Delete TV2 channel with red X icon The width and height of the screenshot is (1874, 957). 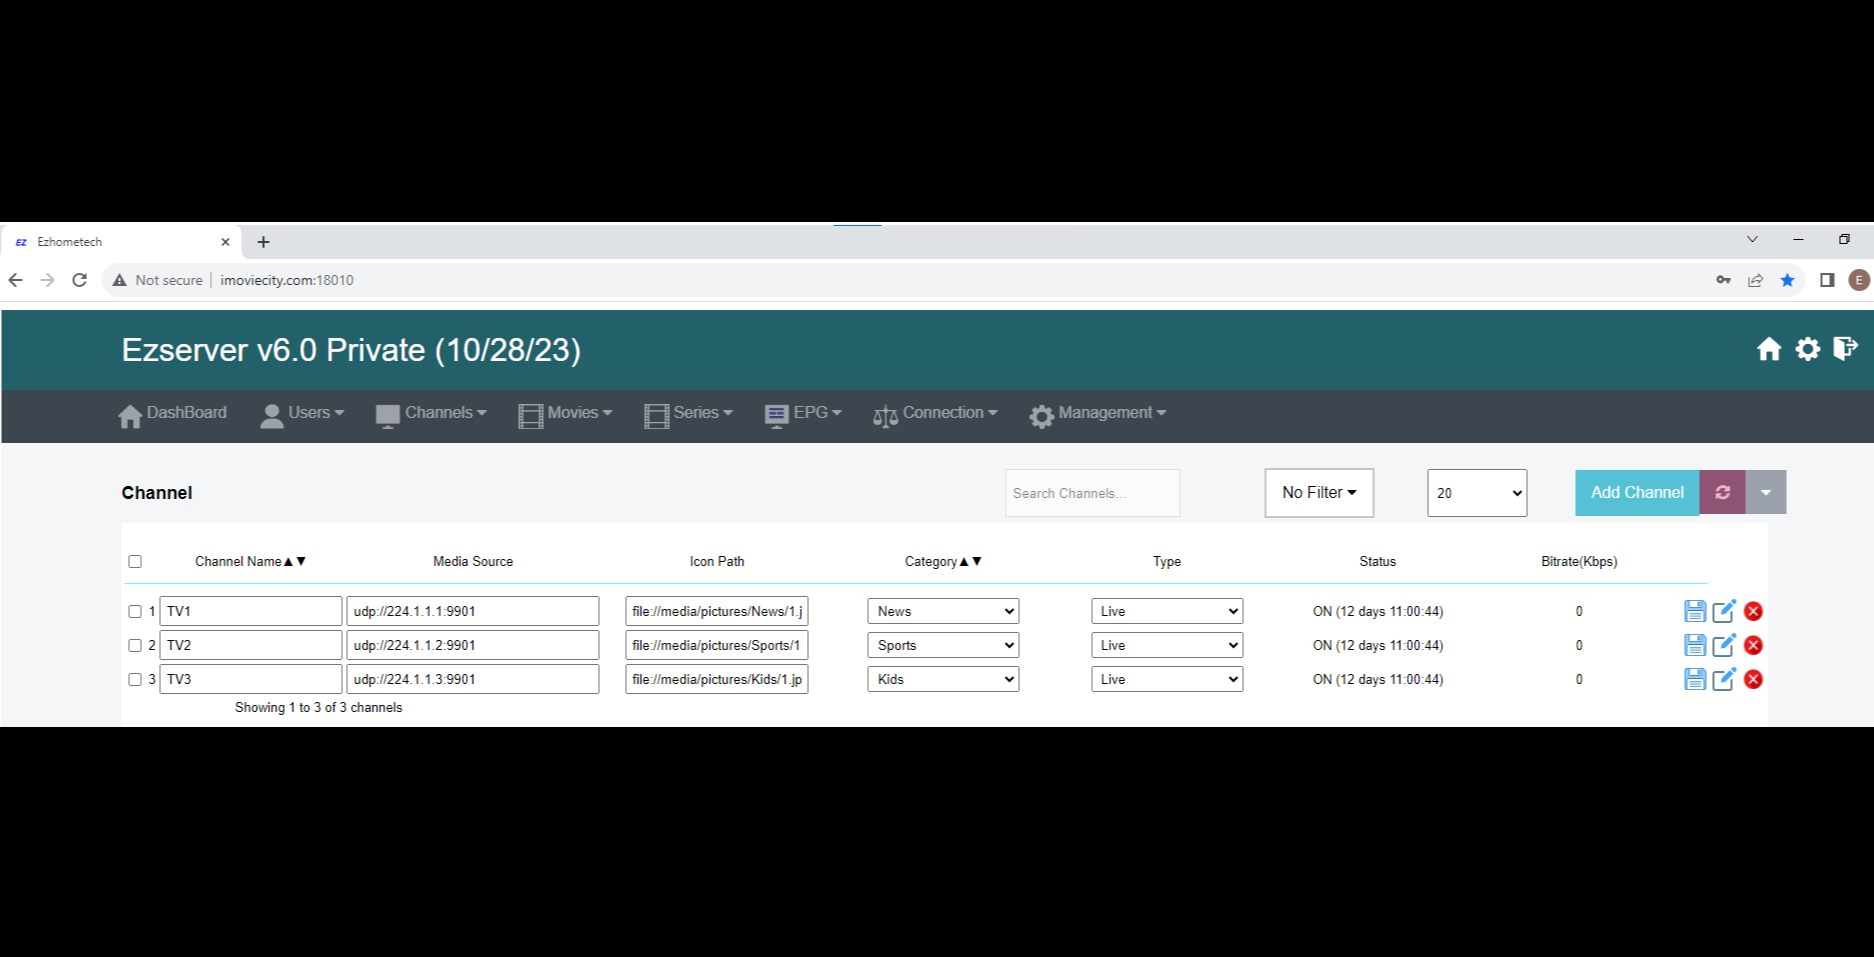tap(1753, 645)
